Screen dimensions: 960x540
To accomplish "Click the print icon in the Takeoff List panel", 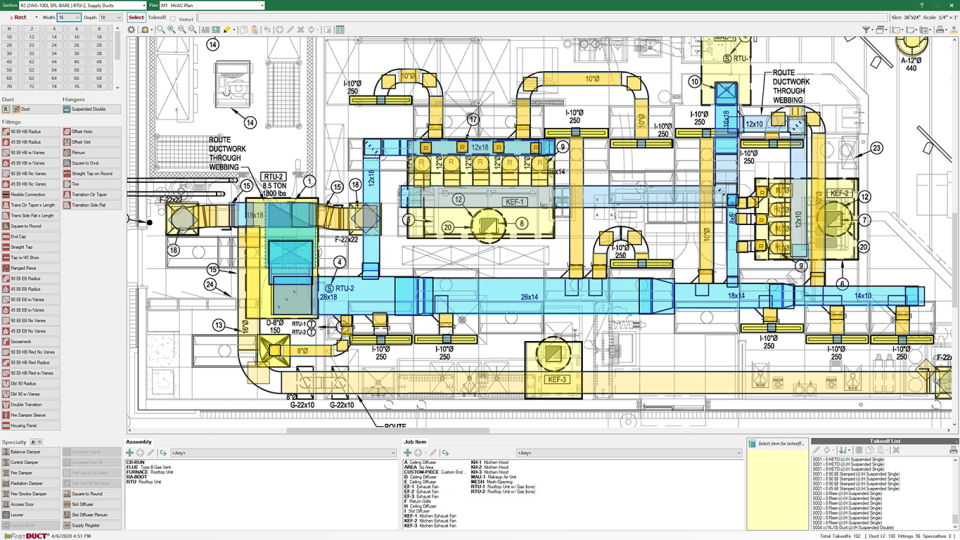I will pos(953,450).
